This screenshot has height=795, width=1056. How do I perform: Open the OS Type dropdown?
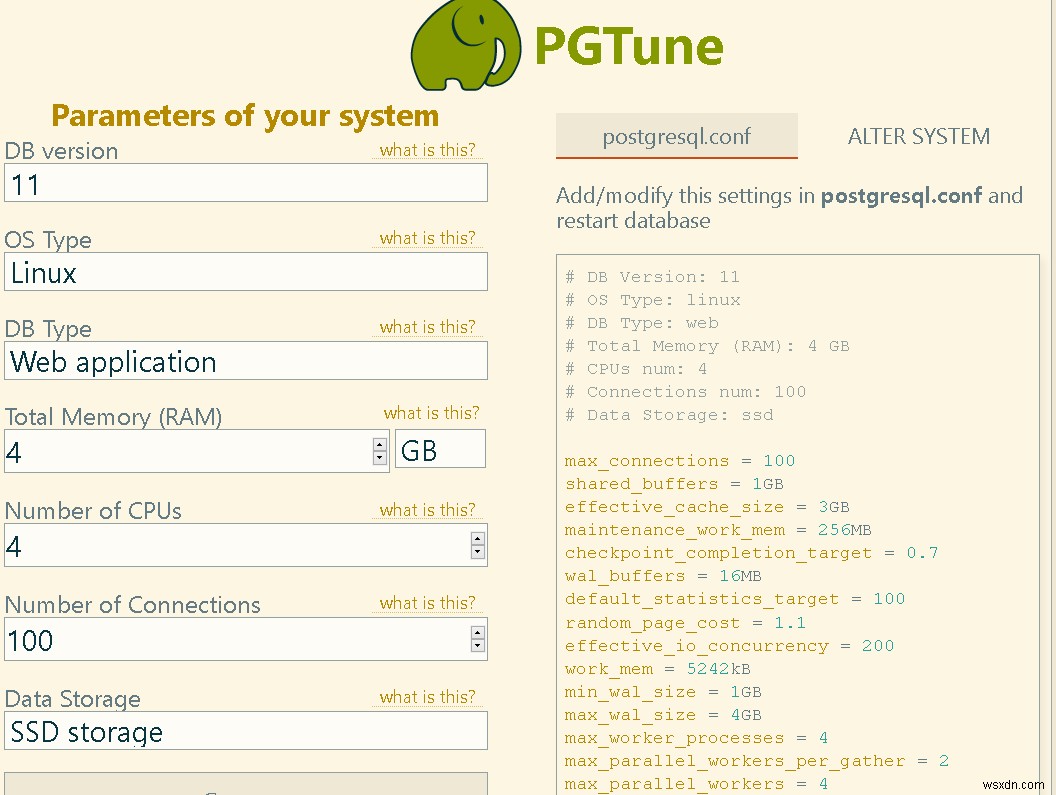[246, 272]
